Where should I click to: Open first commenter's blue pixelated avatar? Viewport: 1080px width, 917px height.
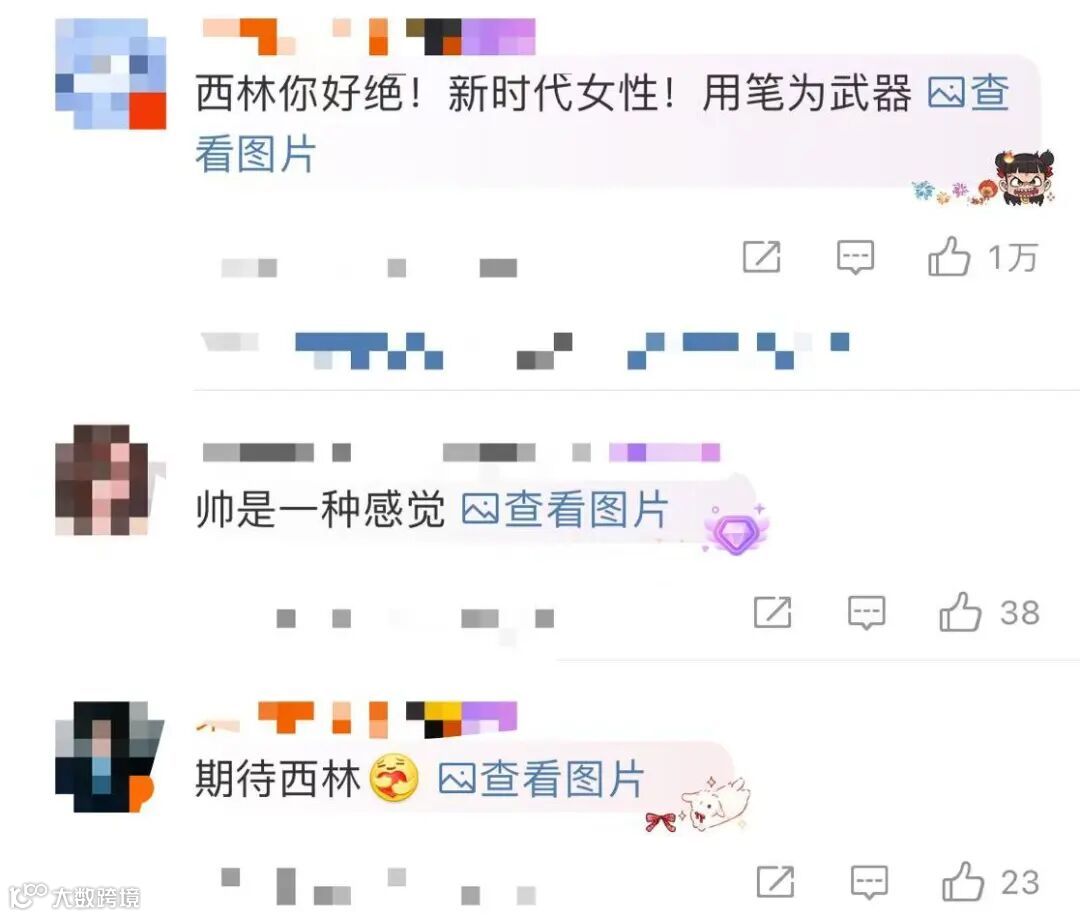tap(110, 74)
